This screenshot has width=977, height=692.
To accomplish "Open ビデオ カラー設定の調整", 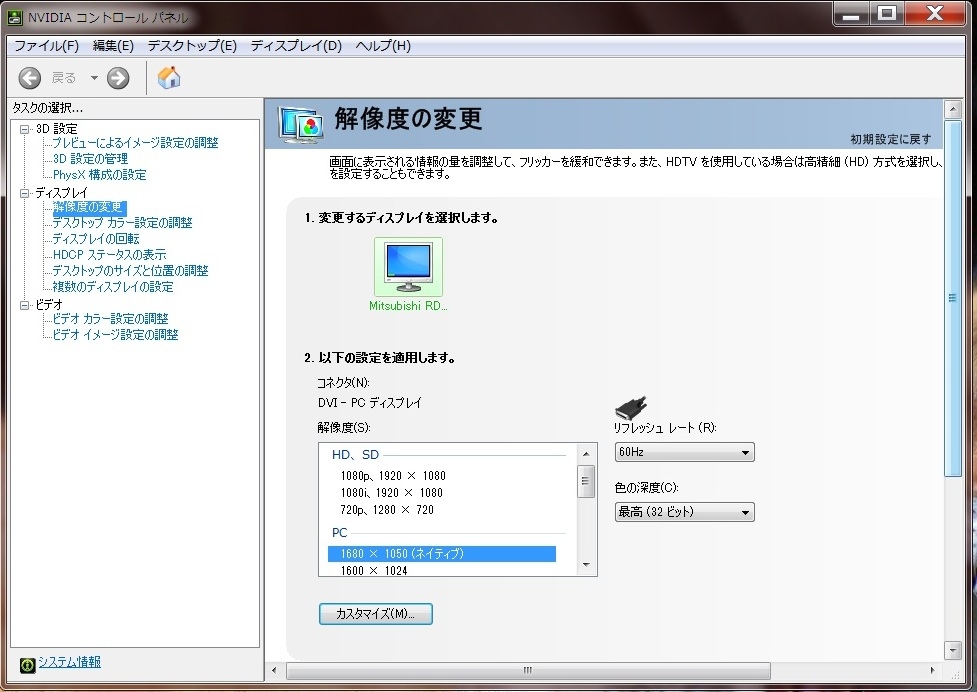I will [x=110, y=319].
